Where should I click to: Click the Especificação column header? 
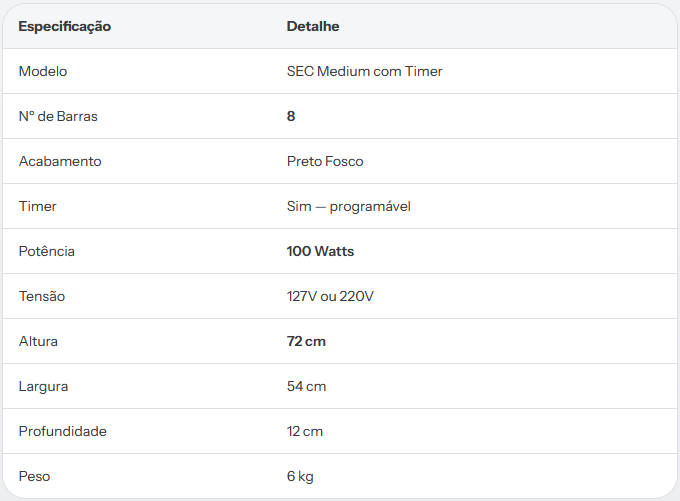point(65,26)
